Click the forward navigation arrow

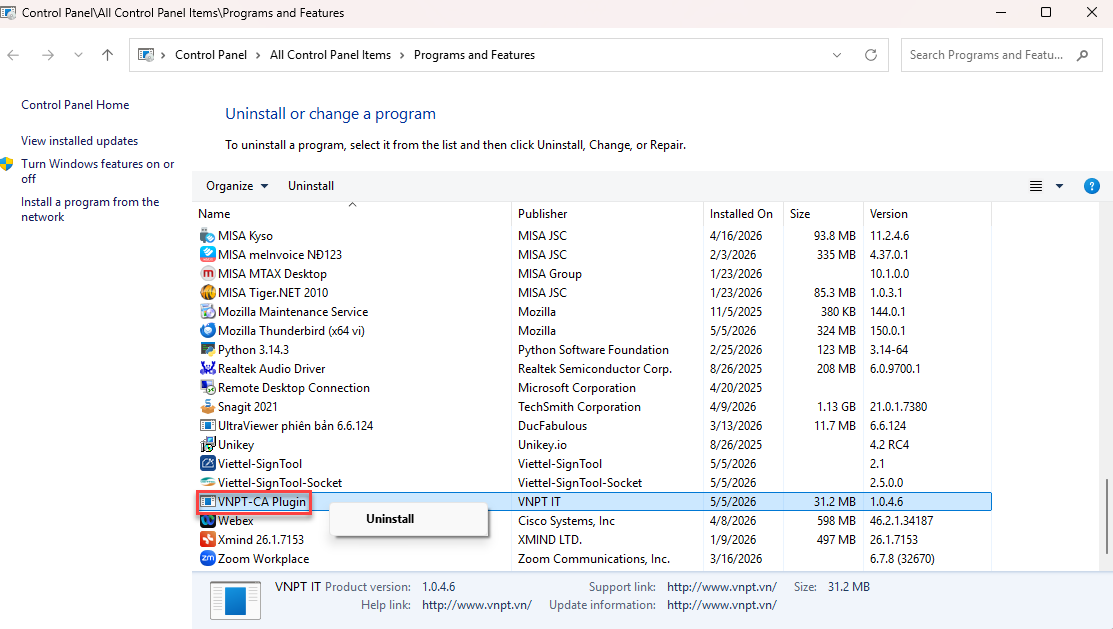point(48,55)
